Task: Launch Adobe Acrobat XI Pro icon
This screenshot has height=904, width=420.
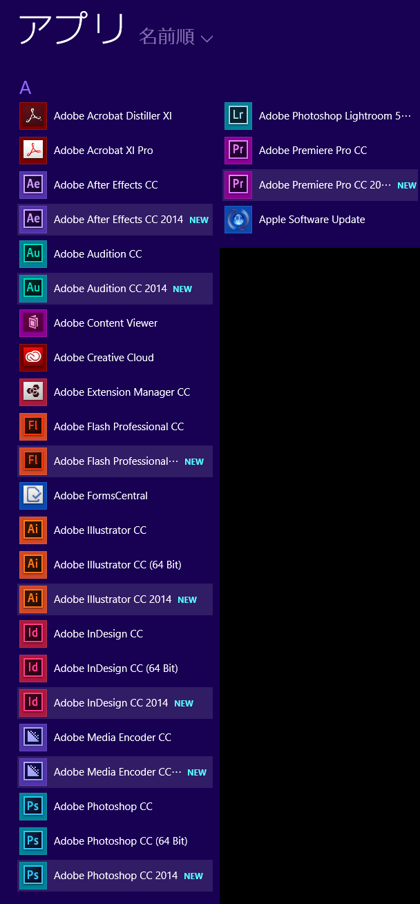Action: click(33, 150)
